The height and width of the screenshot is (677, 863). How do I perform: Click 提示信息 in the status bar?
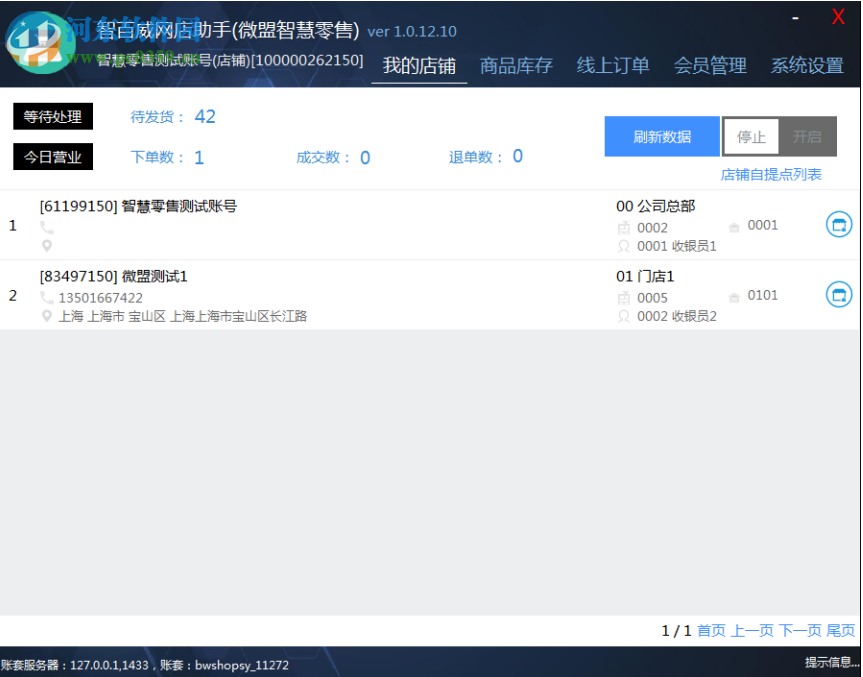[x=831, y=661]
